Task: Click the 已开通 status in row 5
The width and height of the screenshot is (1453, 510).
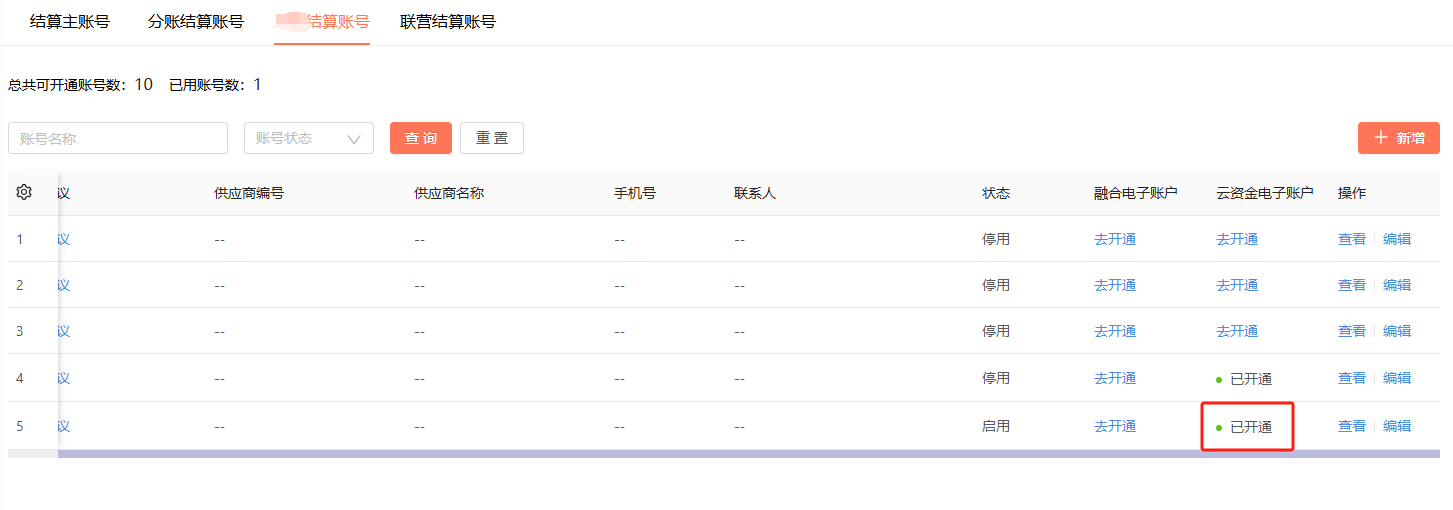Action: 1244,427
